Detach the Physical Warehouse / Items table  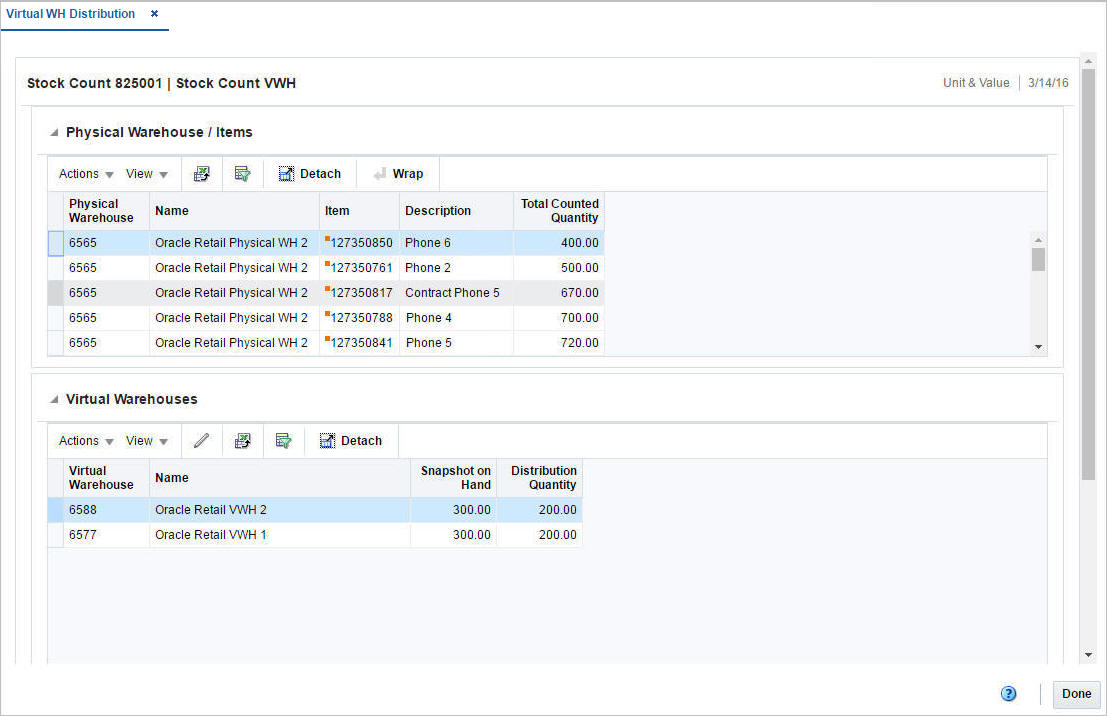tap(310, 173)
